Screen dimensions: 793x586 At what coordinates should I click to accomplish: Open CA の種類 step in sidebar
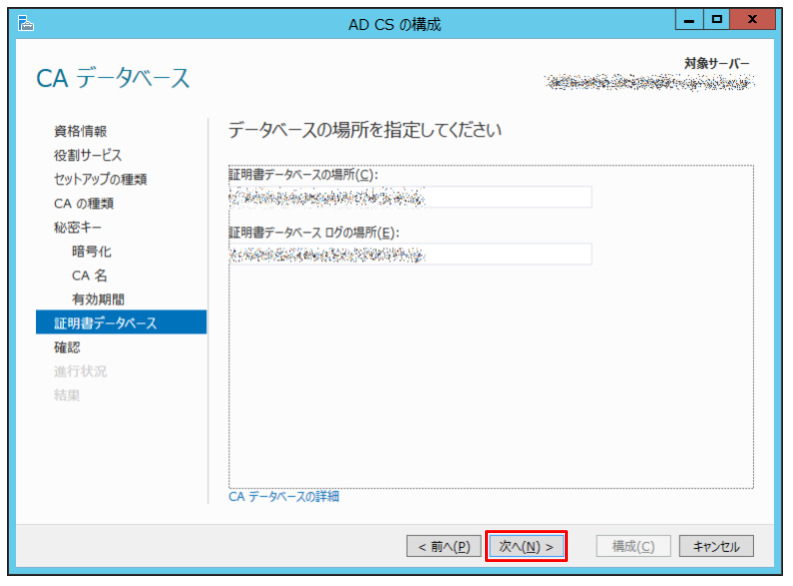84,203
